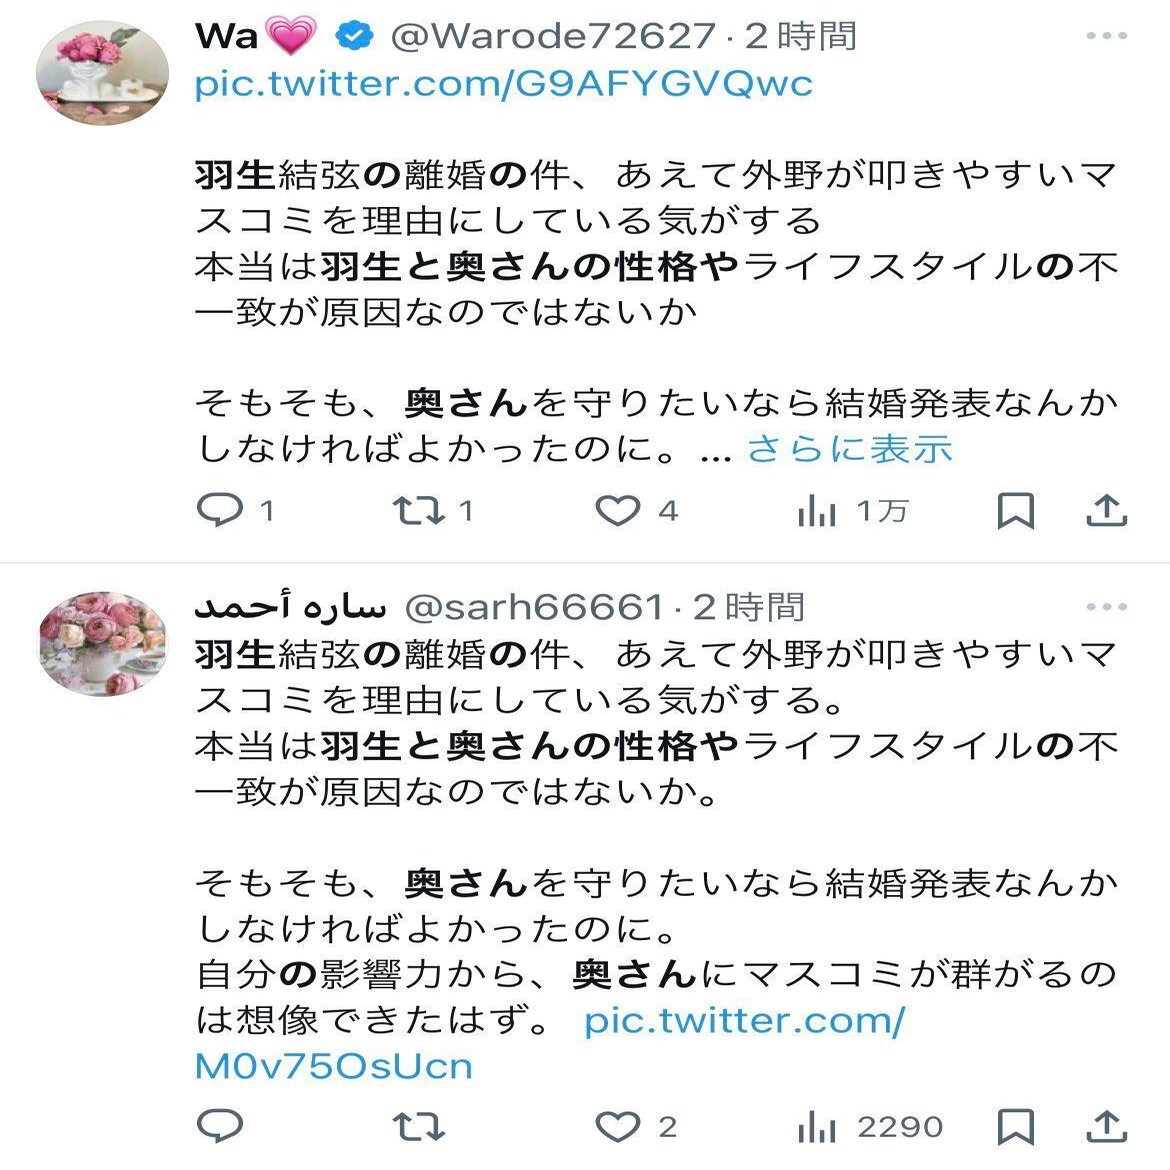Viewport: 1170px width, 1170px height.
Task: Expand first tweet with さらに表示
Action: click(850, 450)
